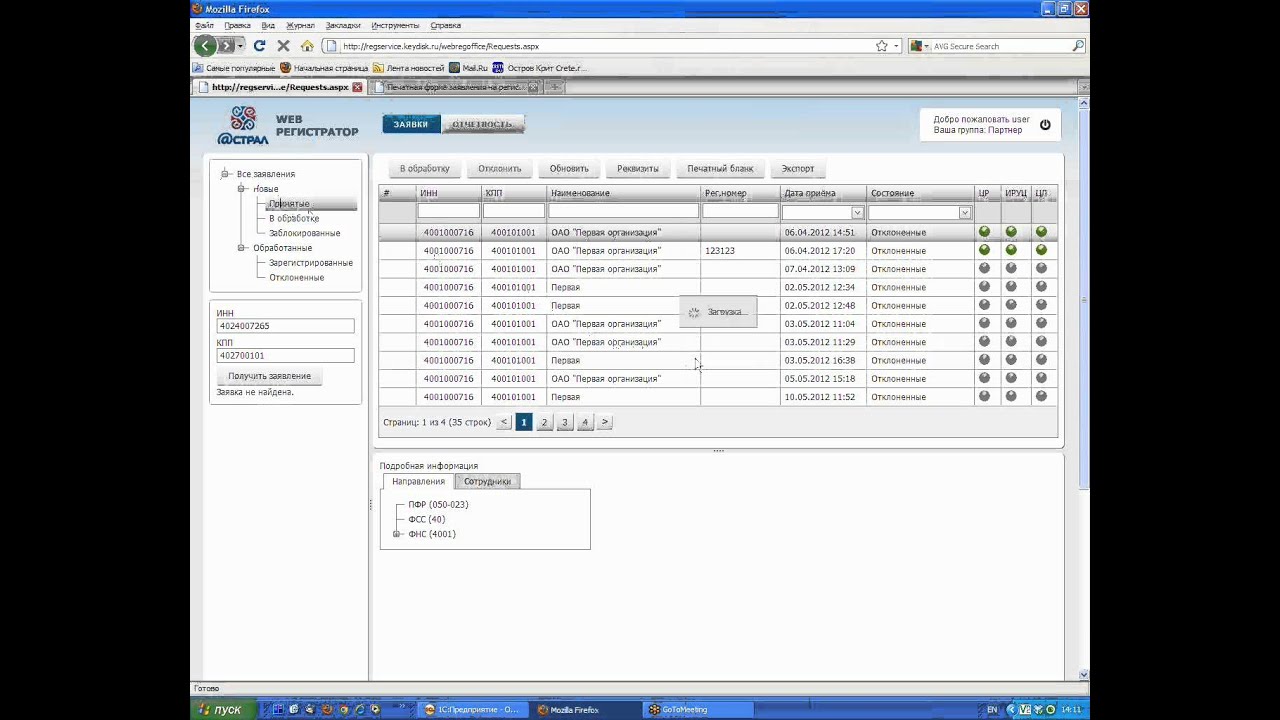Image resolution: width=1280 pixels, height=720 pixels.
Task: Collapse the Обработанные tree node
Action: tap(242, 247)
